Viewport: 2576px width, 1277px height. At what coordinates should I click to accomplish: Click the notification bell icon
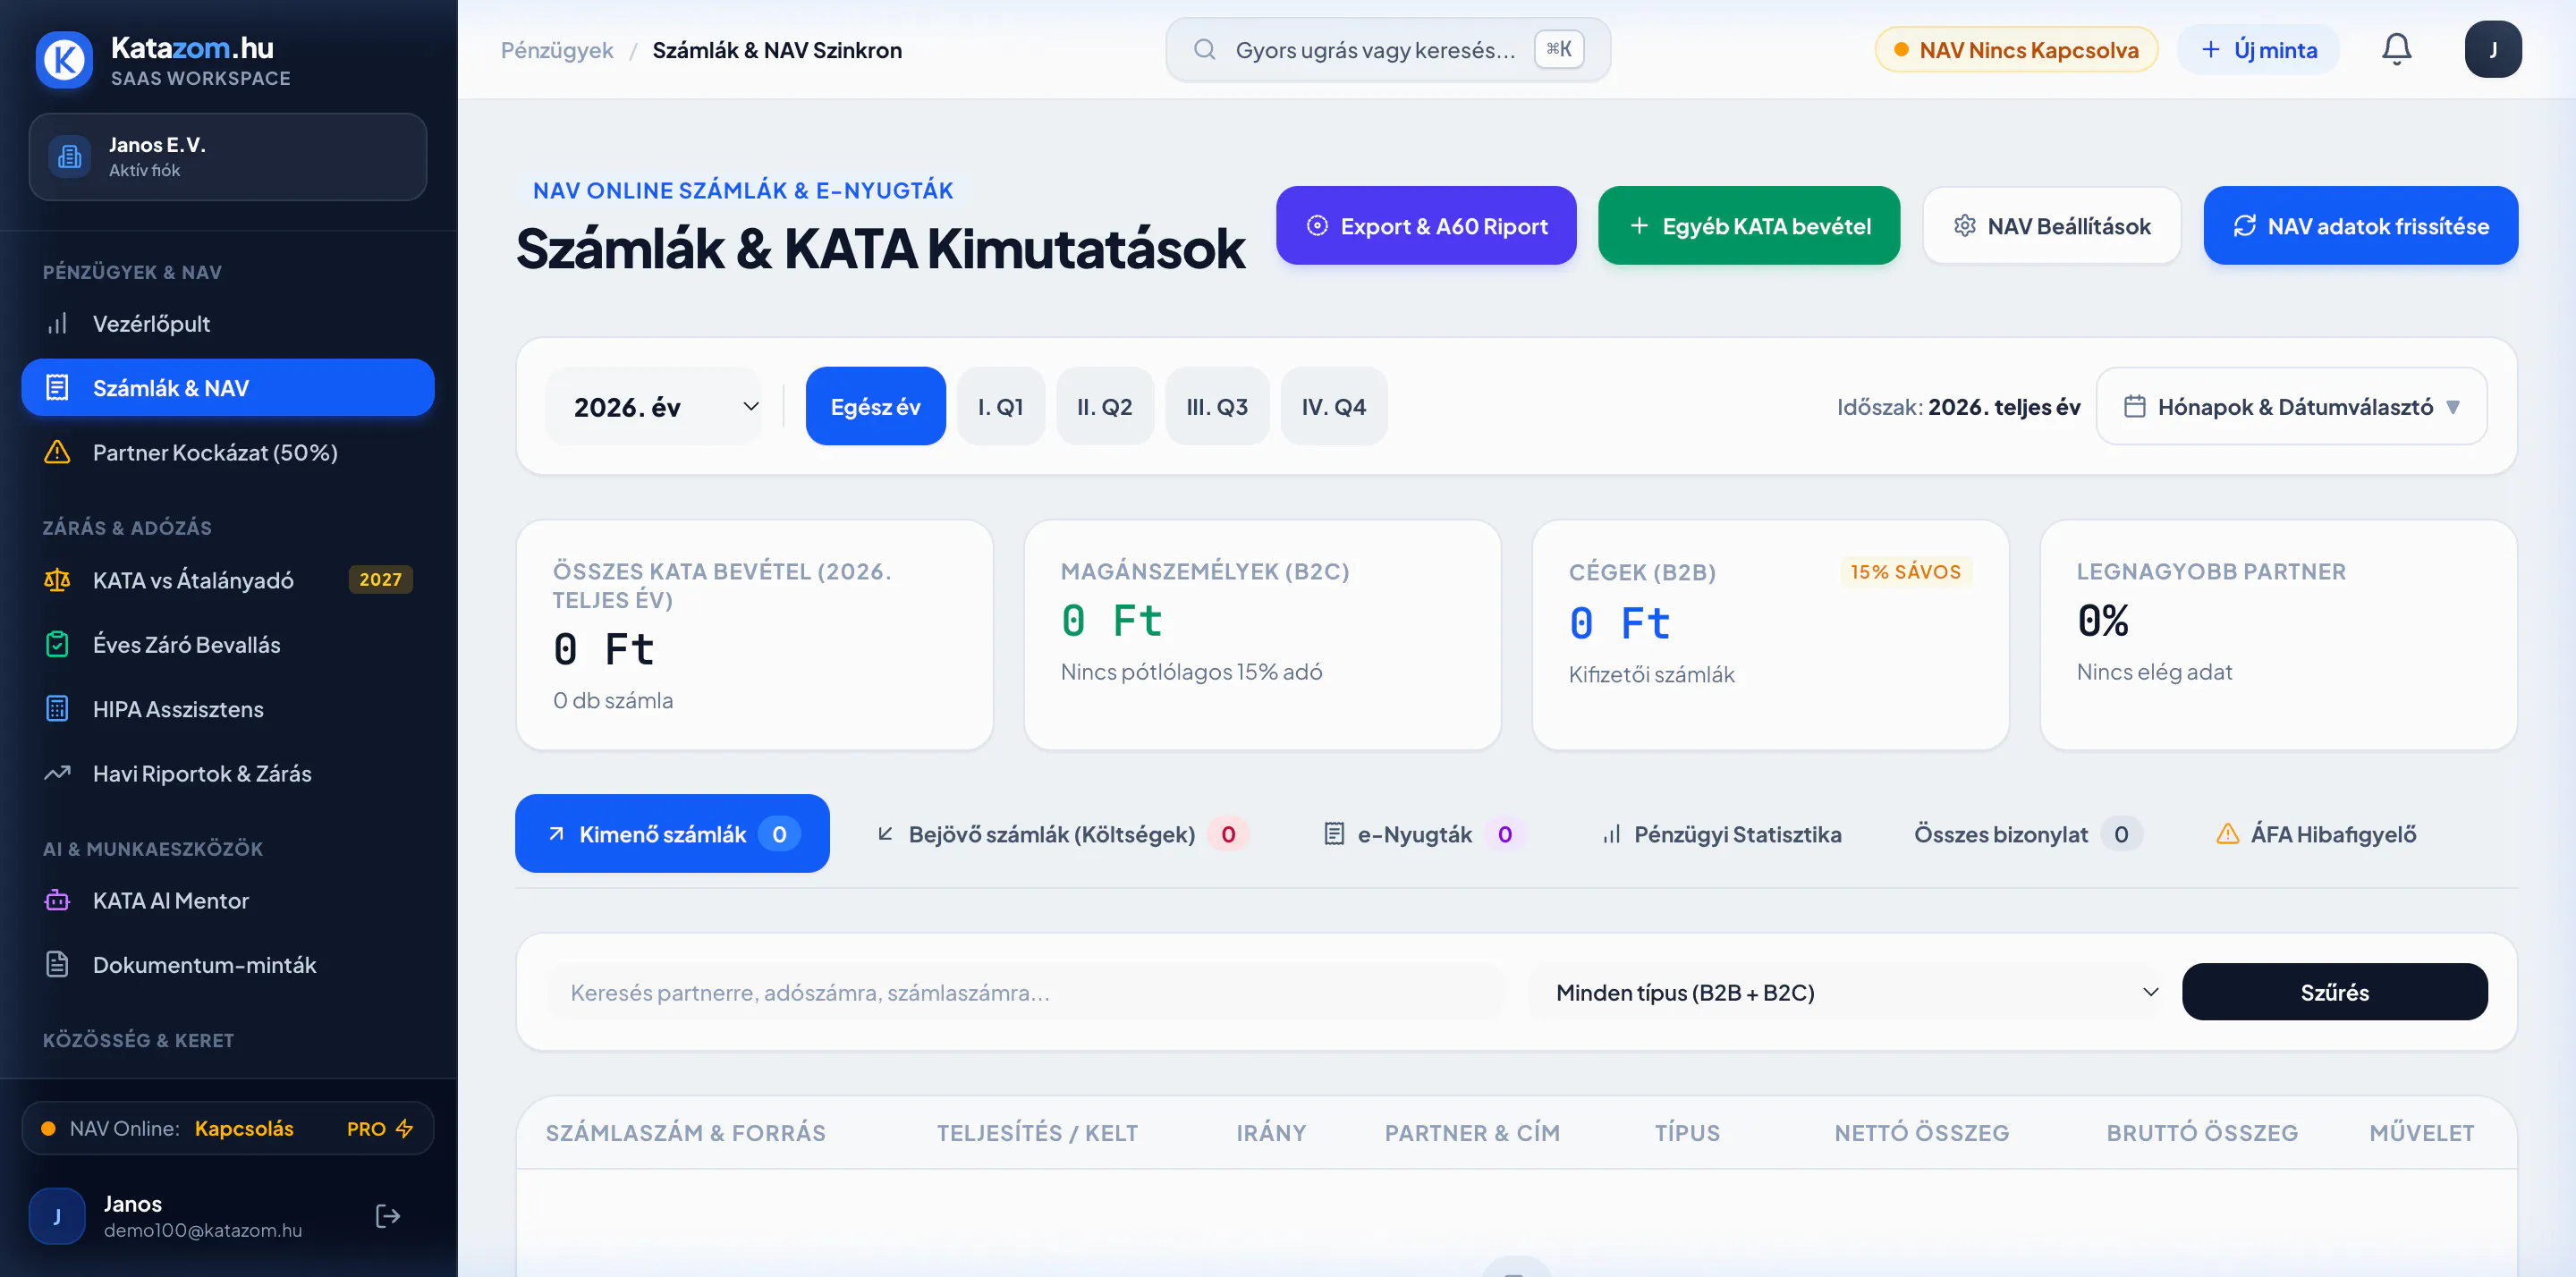coord(2396,49)
